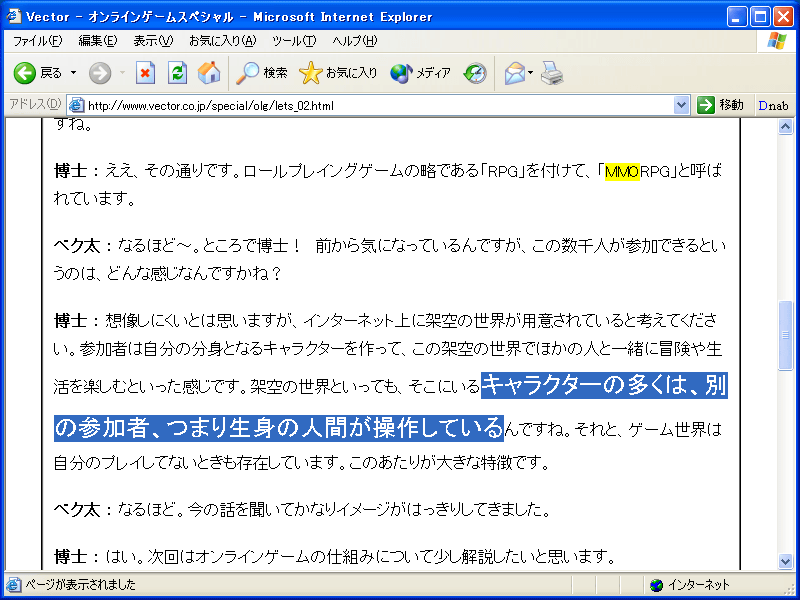Click the vertical scrollbar down arrow

coord(785,561)
